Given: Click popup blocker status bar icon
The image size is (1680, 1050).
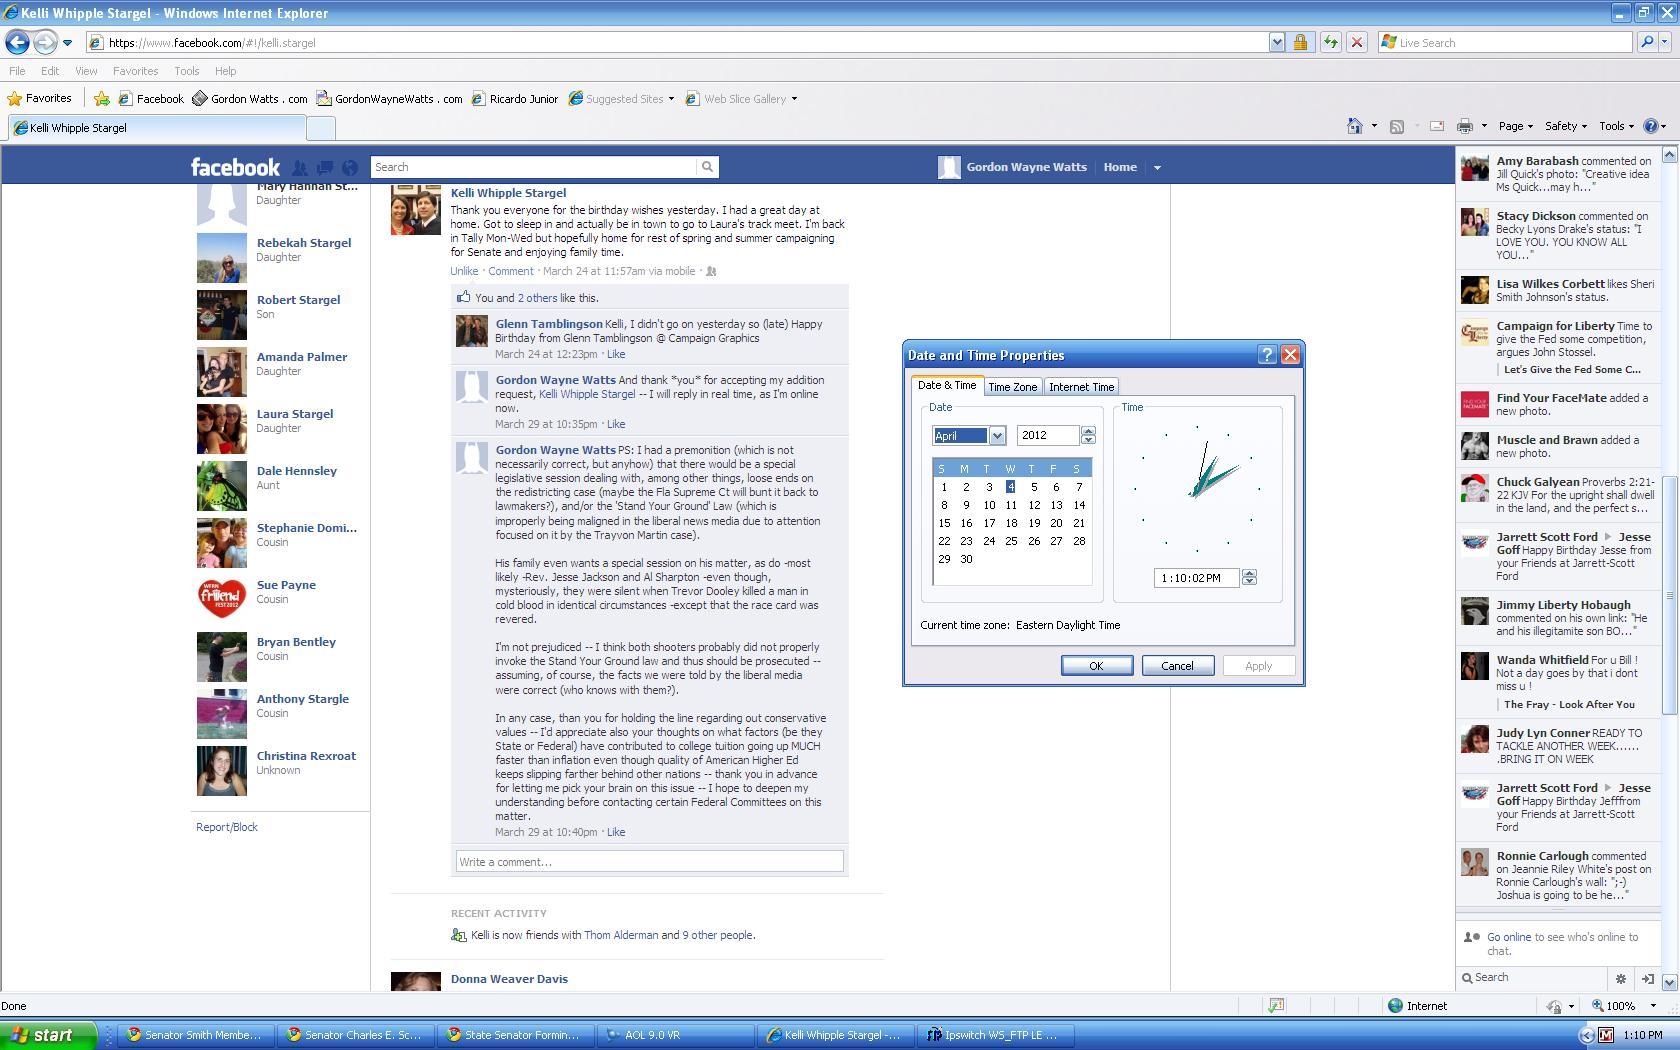Looking at the screenshot, I should click(1276, 1006).
